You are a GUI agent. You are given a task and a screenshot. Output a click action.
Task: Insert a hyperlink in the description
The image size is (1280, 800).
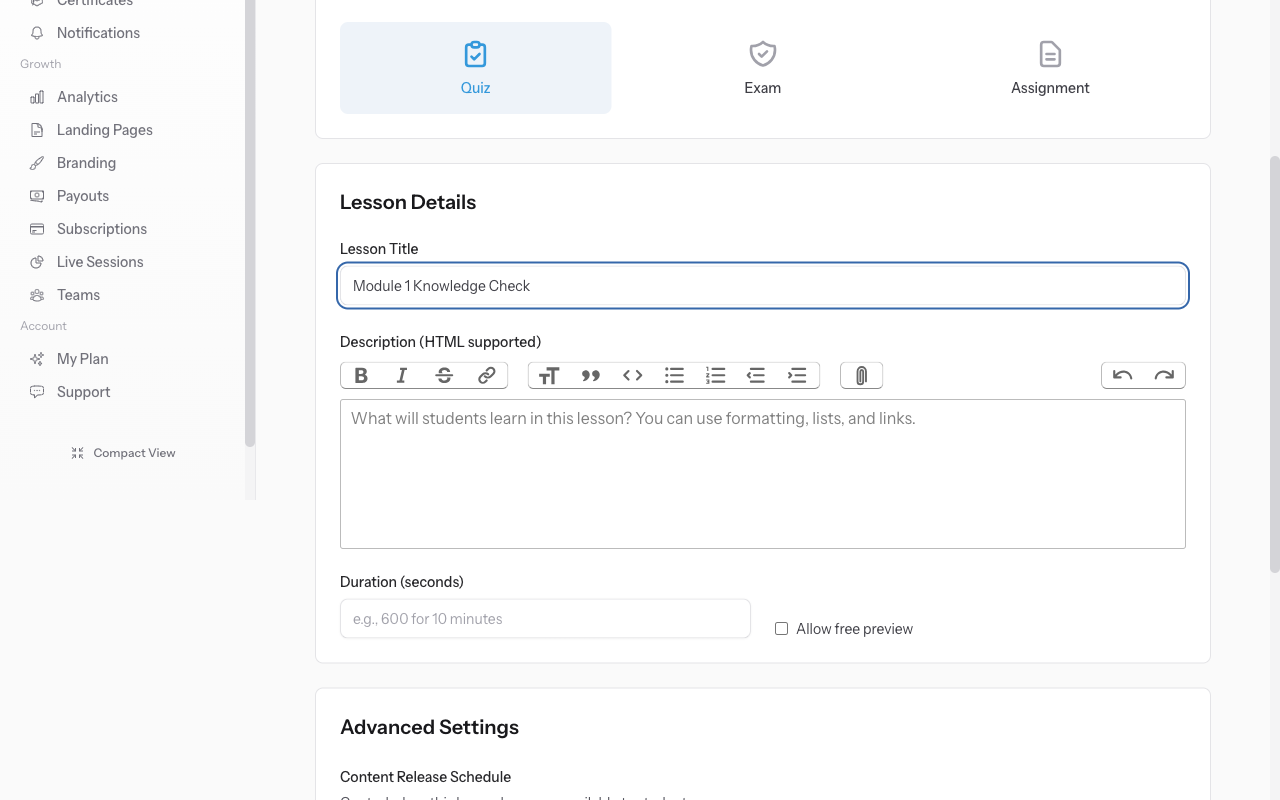click(486, 375)
